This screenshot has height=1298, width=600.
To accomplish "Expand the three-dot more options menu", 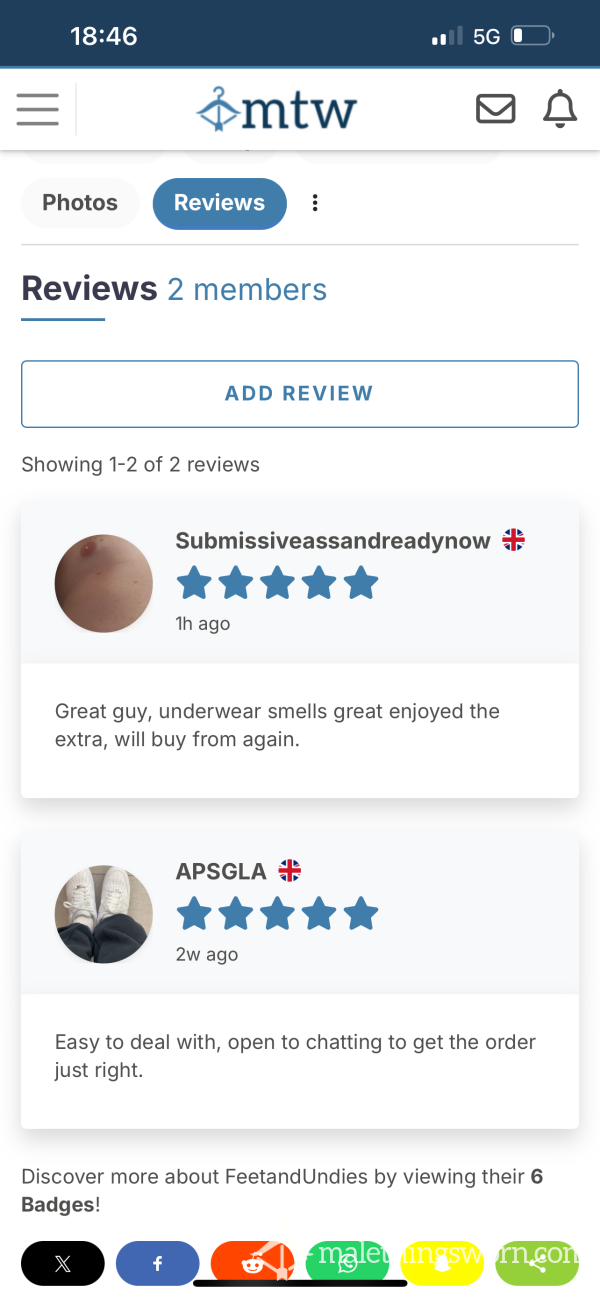I will [x=315, y=203].
